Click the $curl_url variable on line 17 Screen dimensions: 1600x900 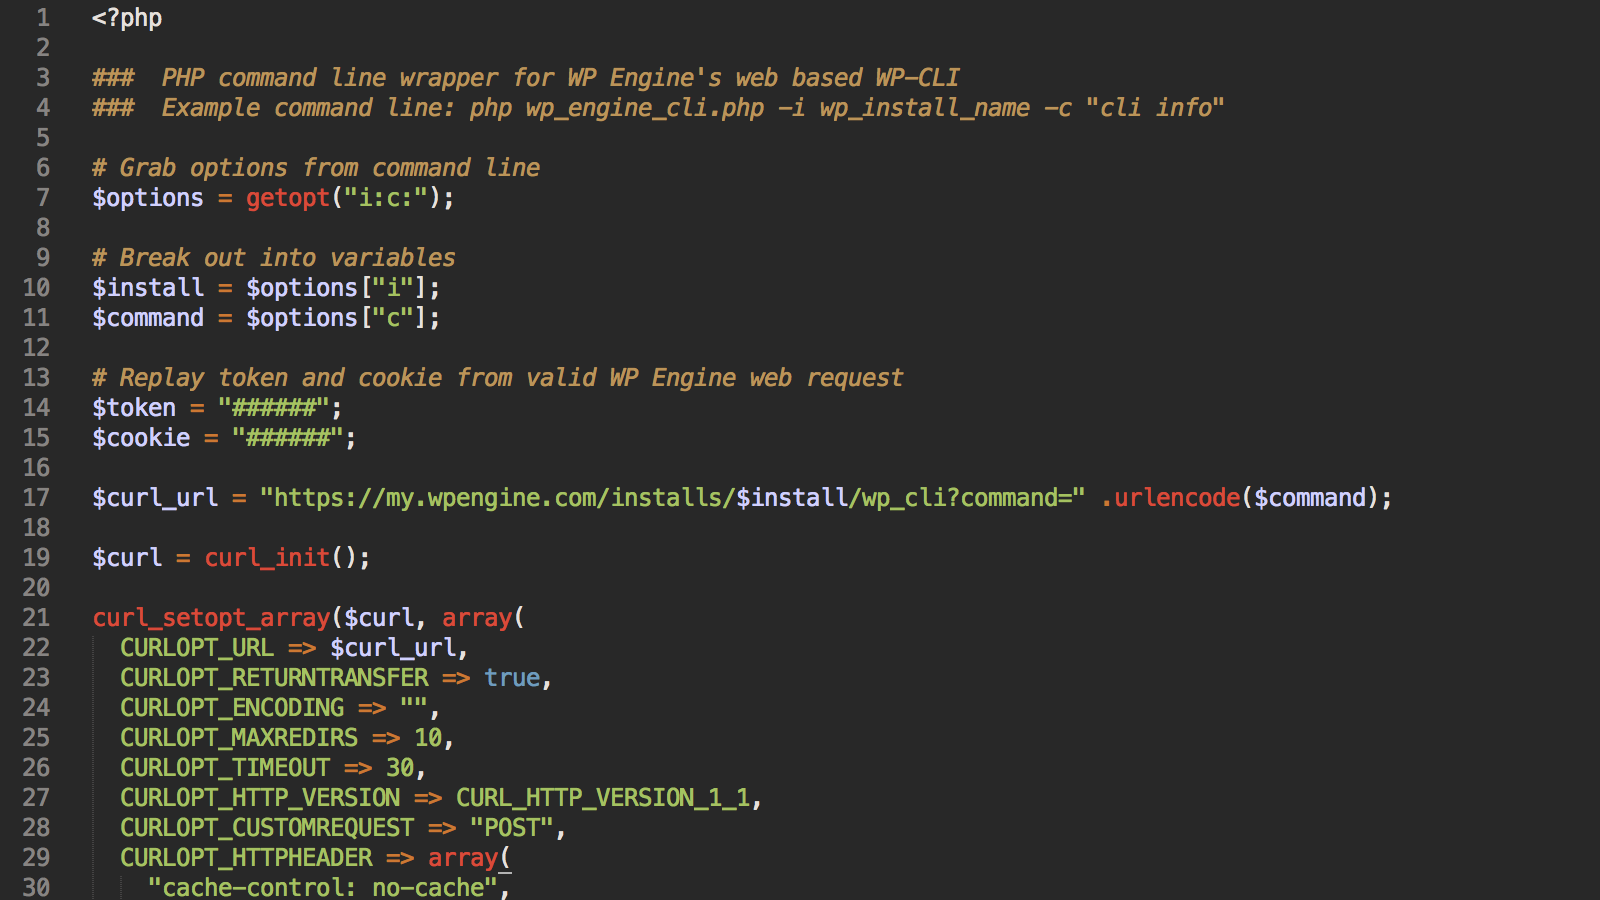(x=155, y=498)
